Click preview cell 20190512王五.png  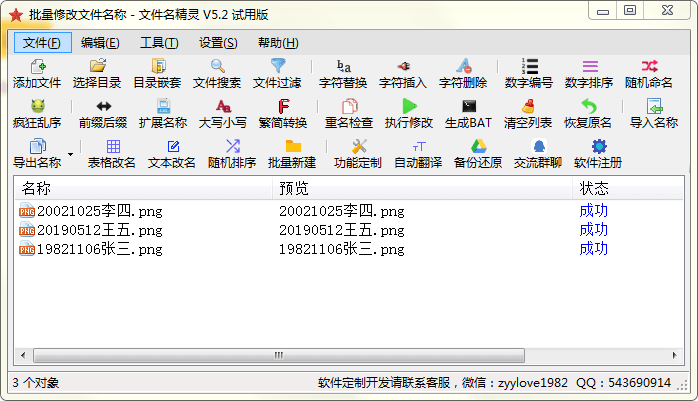coord(341,230)
